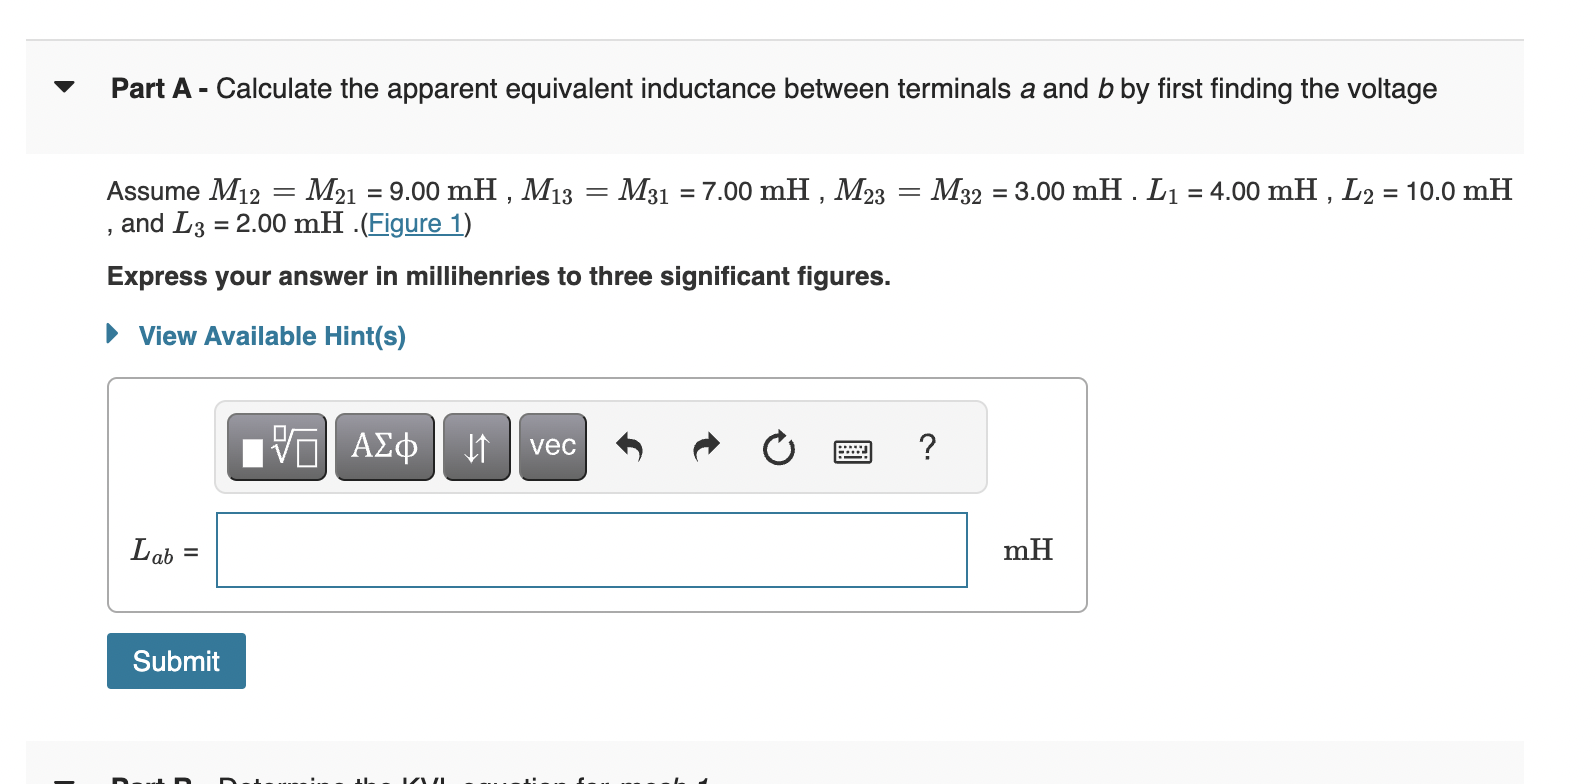
Task: Open the math templates palette in the equation toolbar
Action: pyautogui.click(x=276, y=447)
